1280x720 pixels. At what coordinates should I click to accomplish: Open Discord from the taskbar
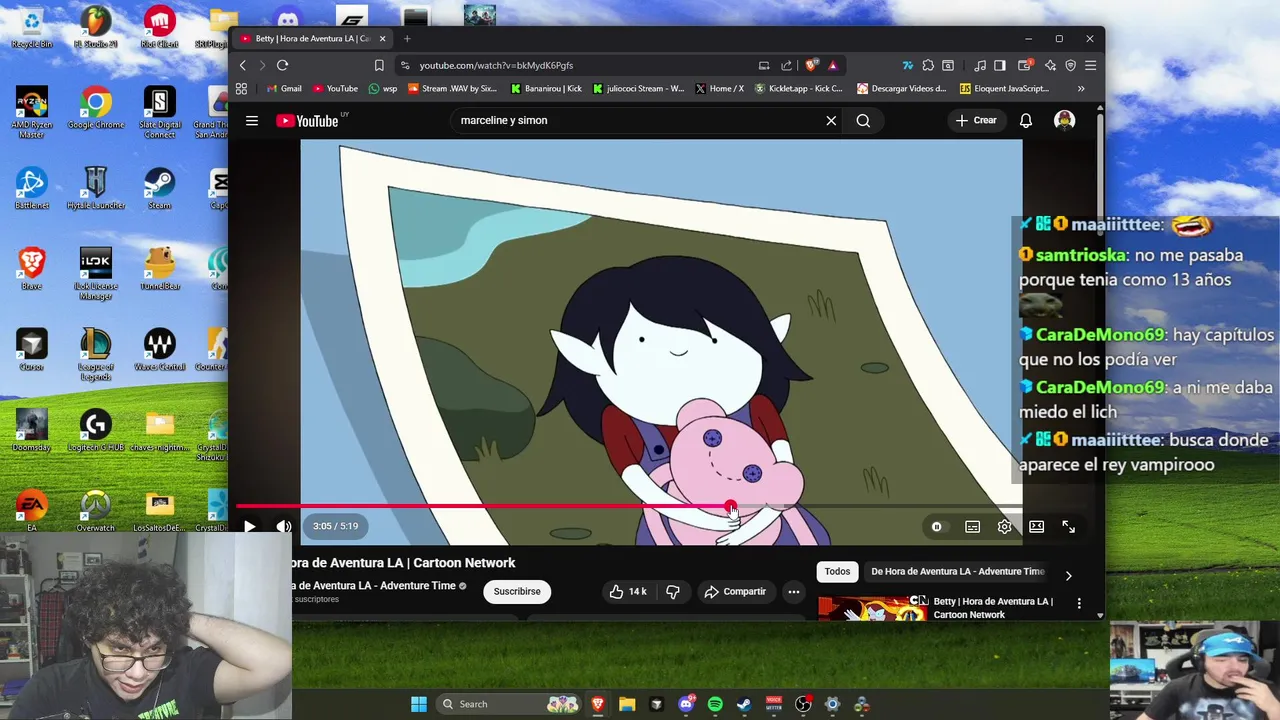tap(686, 704)
